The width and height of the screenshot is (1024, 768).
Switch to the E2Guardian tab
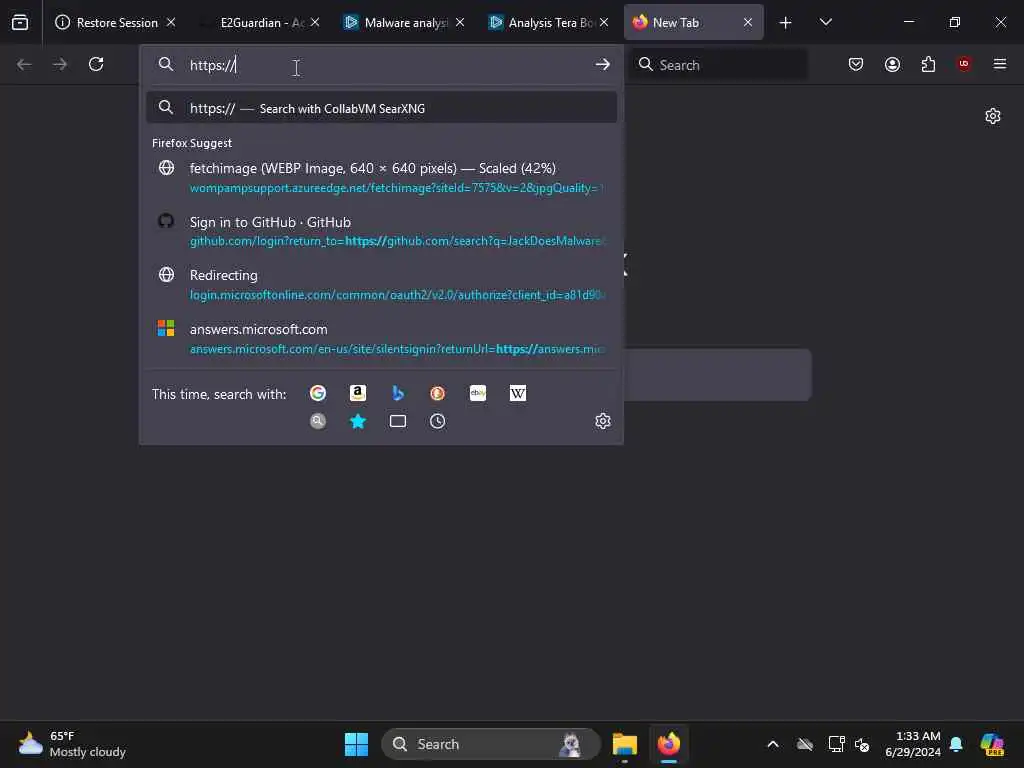point(261,22)
